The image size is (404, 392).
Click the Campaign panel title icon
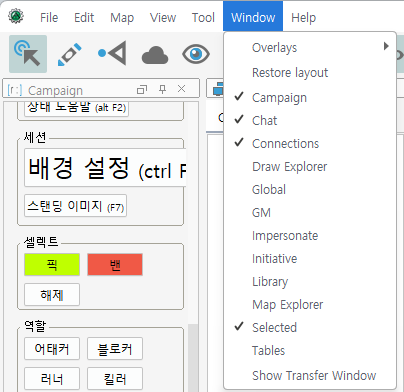15,90
